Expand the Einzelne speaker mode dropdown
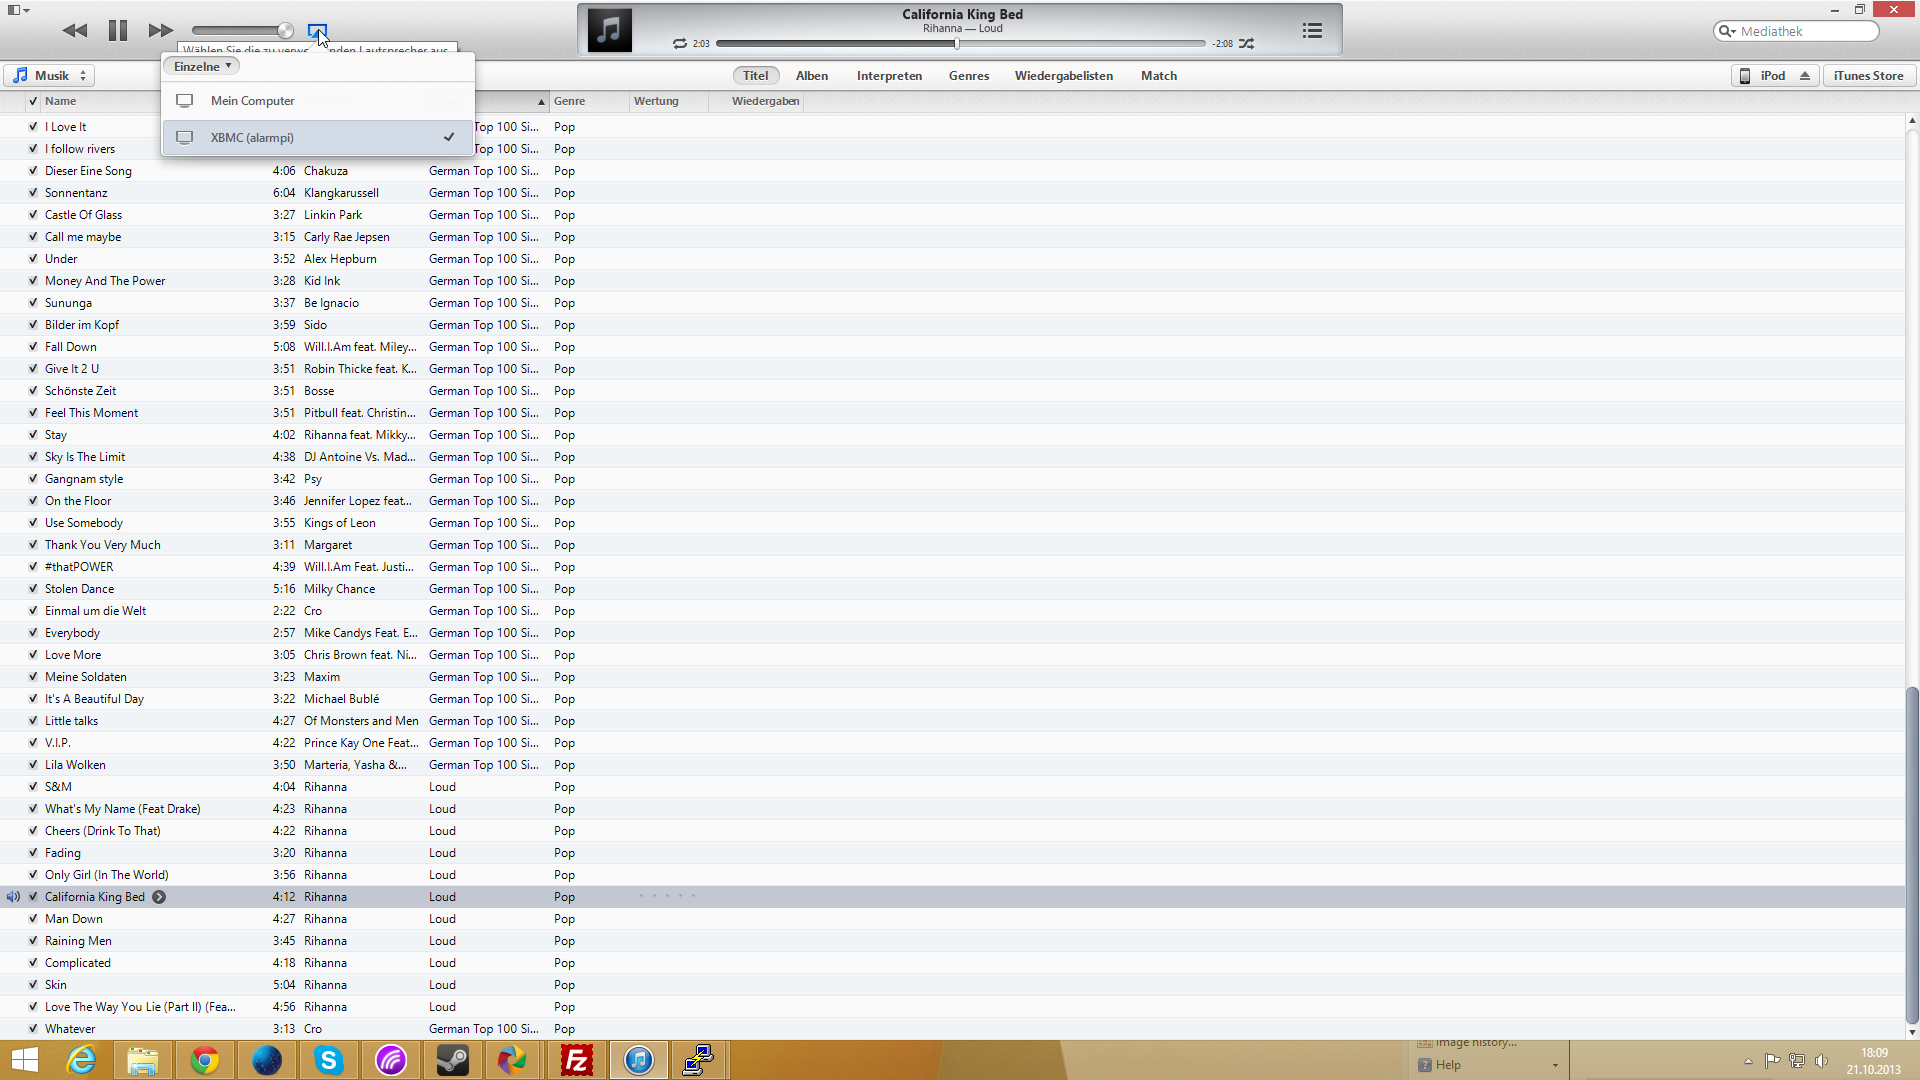 (x=202, y=67)
